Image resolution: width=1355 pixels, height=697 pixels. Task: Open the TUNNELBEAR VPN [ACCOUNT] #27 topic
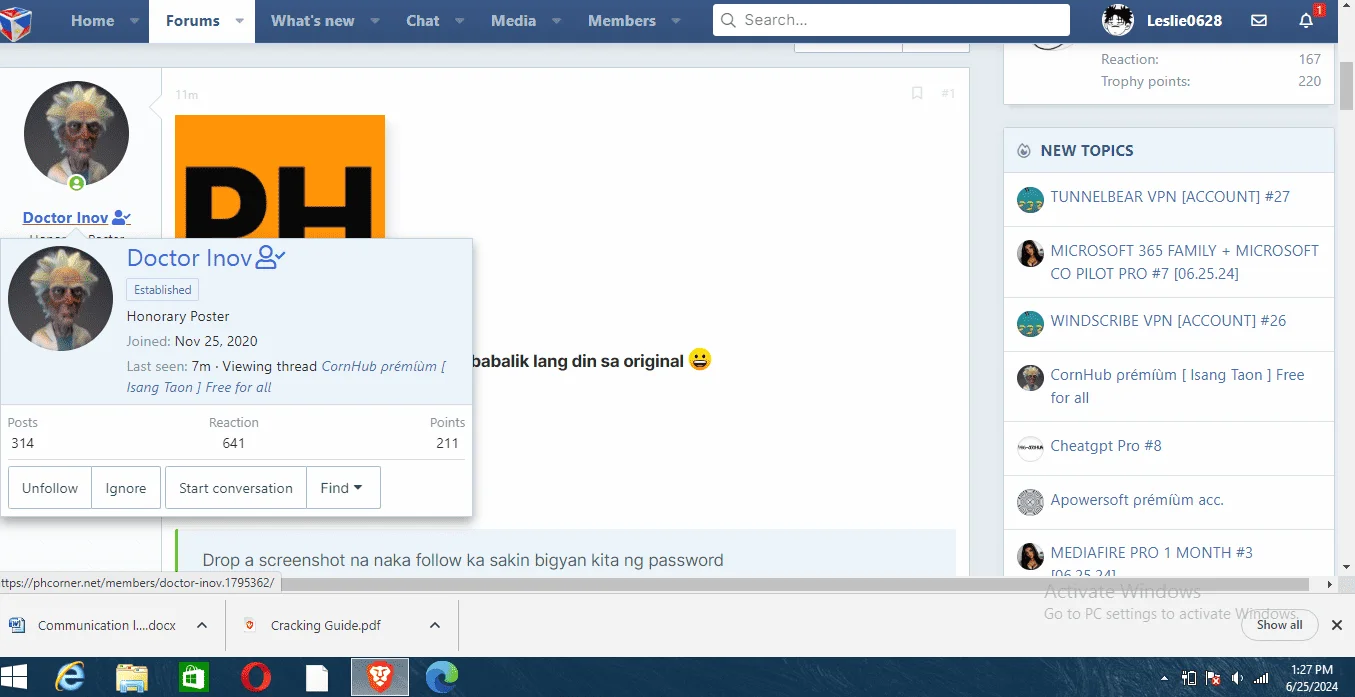click(x=1169, y=197)
